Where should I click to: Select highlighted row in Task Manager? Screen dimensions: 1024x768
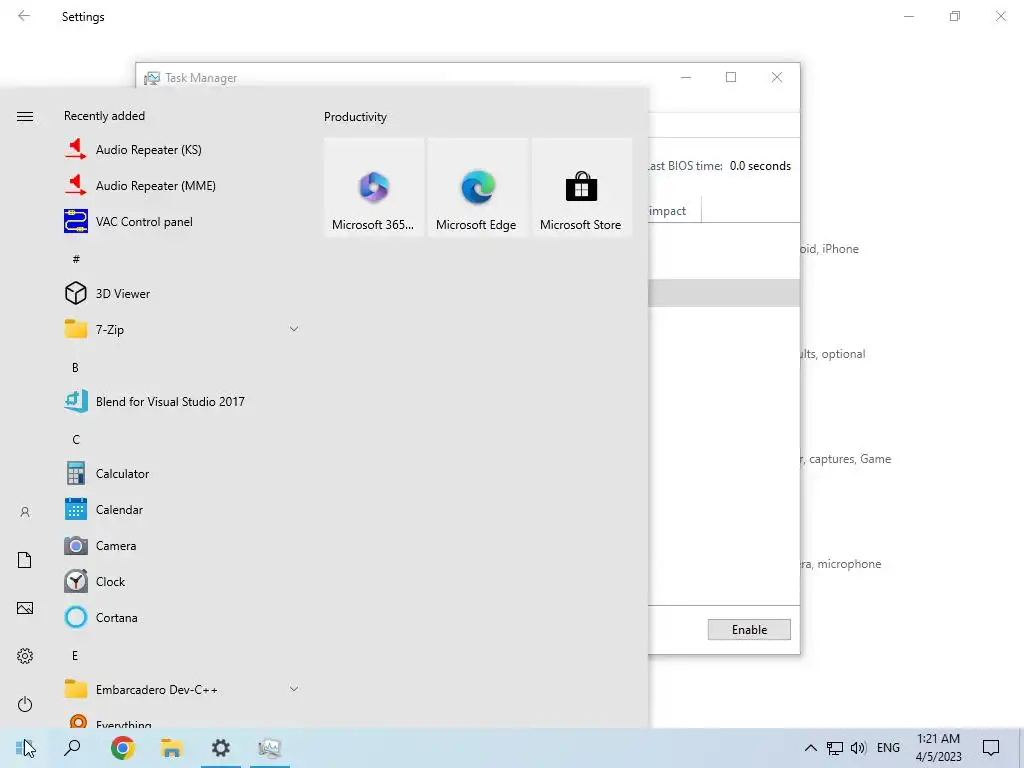coord(724,293)
